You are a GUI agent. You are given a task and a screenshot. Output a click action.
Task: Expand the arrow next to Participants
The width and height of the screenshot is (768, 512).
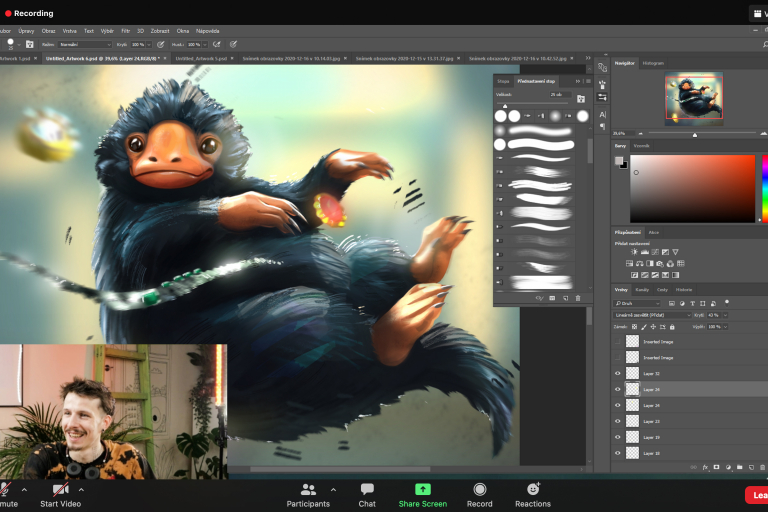(x=333, y=490)
